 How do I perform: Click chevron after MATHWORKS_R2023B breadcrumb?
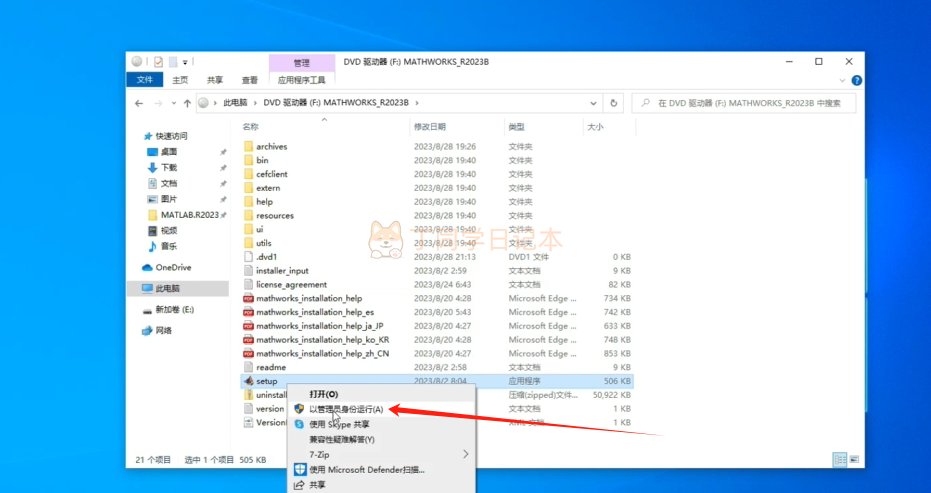(x=417, y=103)
